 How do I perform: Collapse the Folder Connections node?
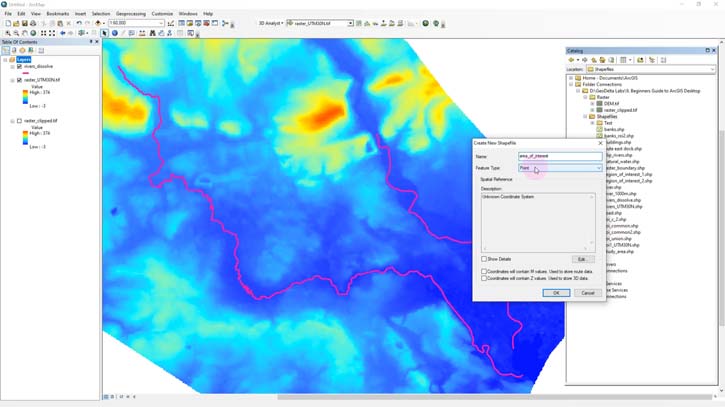tap(571, 85)
